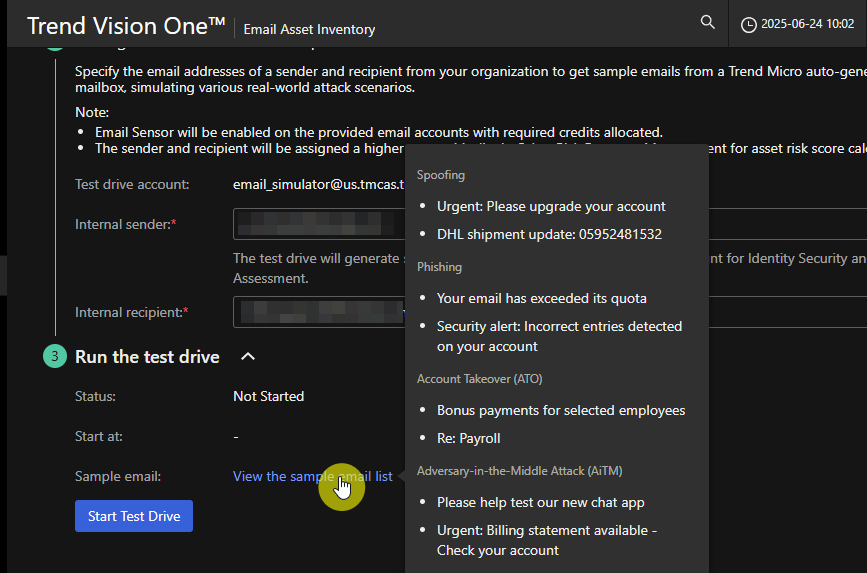Viewport: 867px width, 573px height.
Task: Click the step 3 green circle badge
Action: click(x=55, y=356)
